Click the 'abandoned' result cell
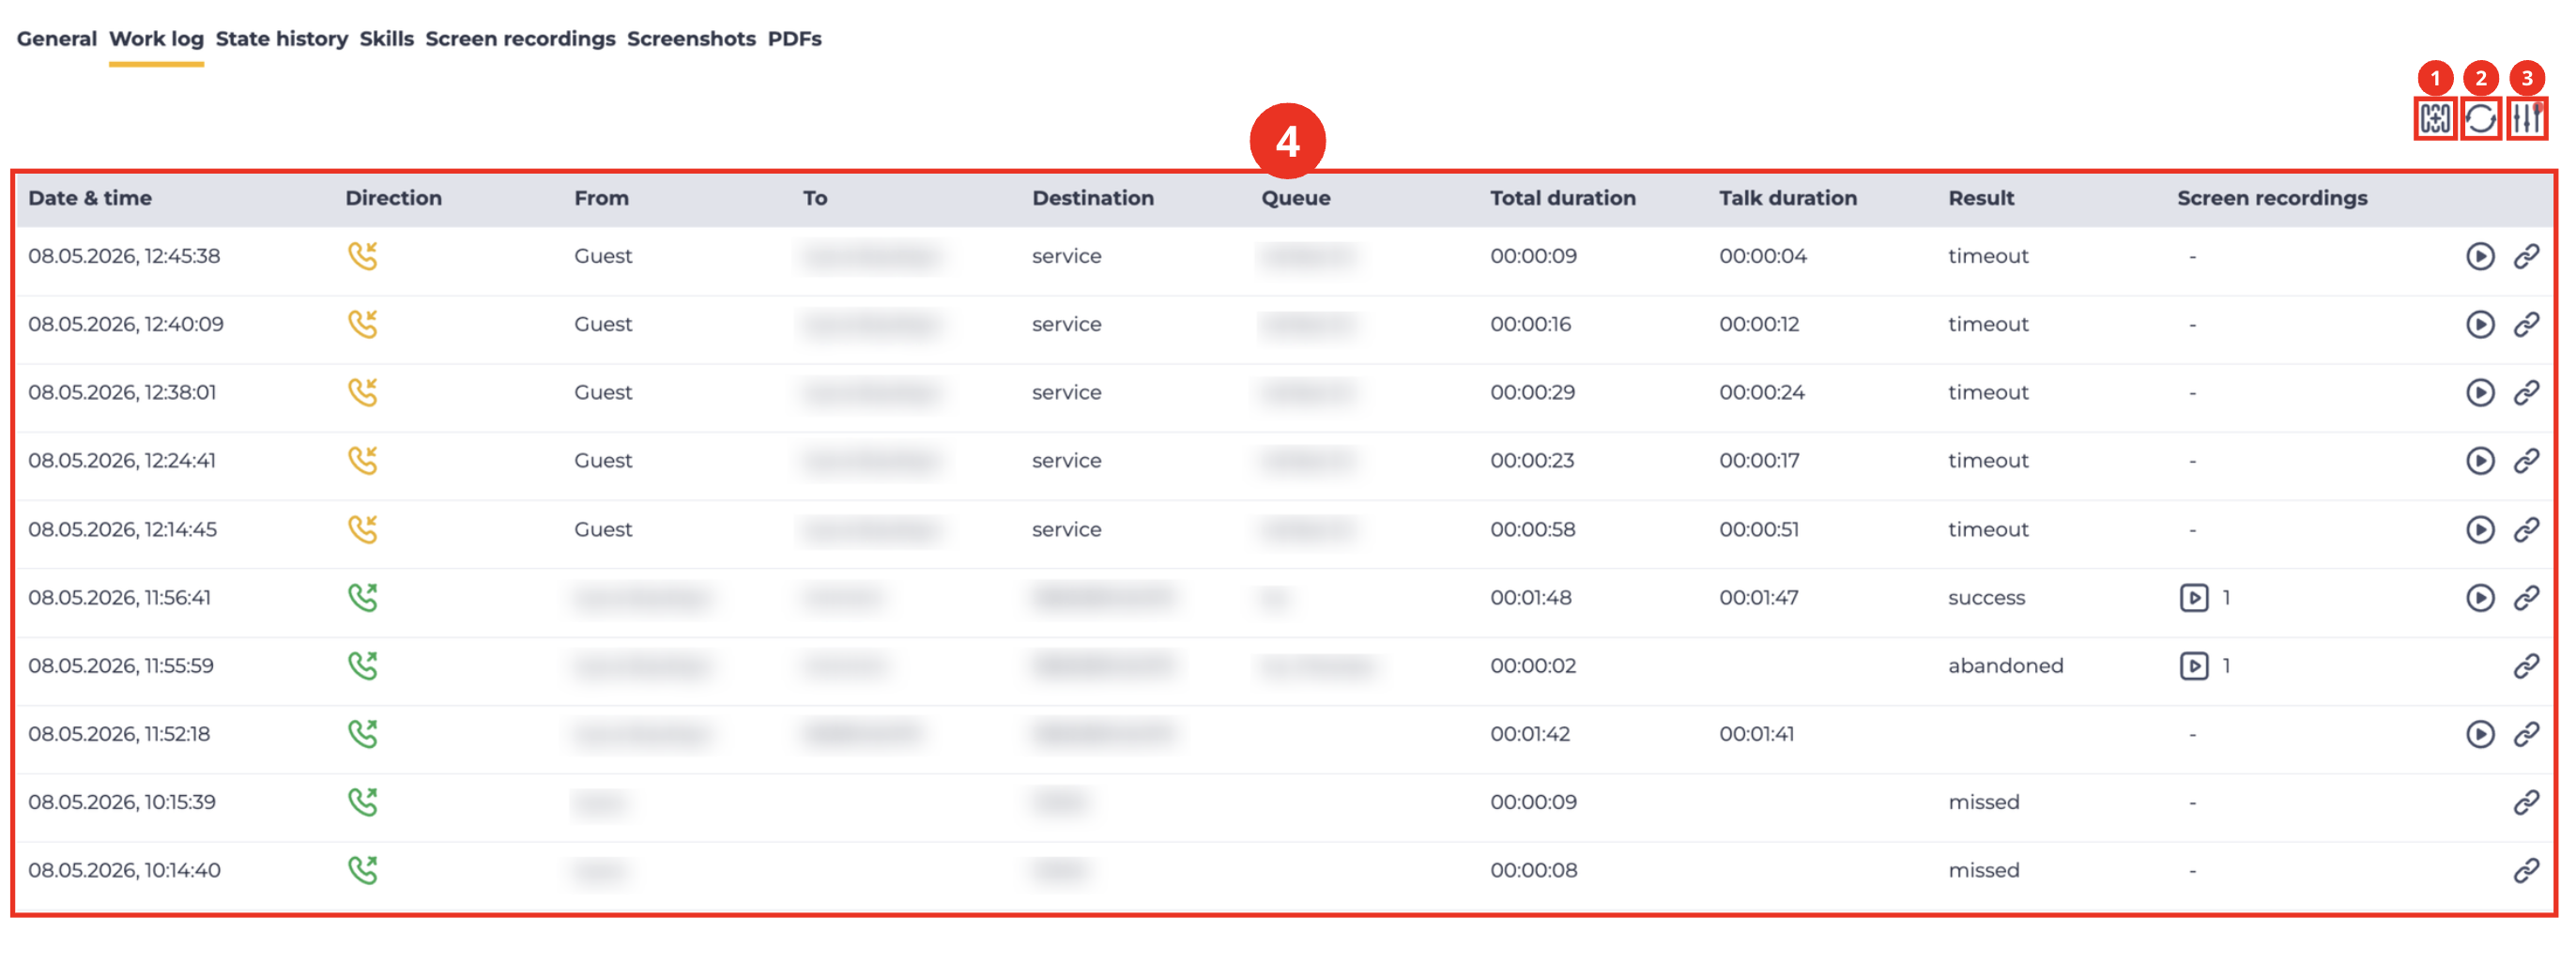Screen dimensions: 2576x978 tap(2005, 666)
